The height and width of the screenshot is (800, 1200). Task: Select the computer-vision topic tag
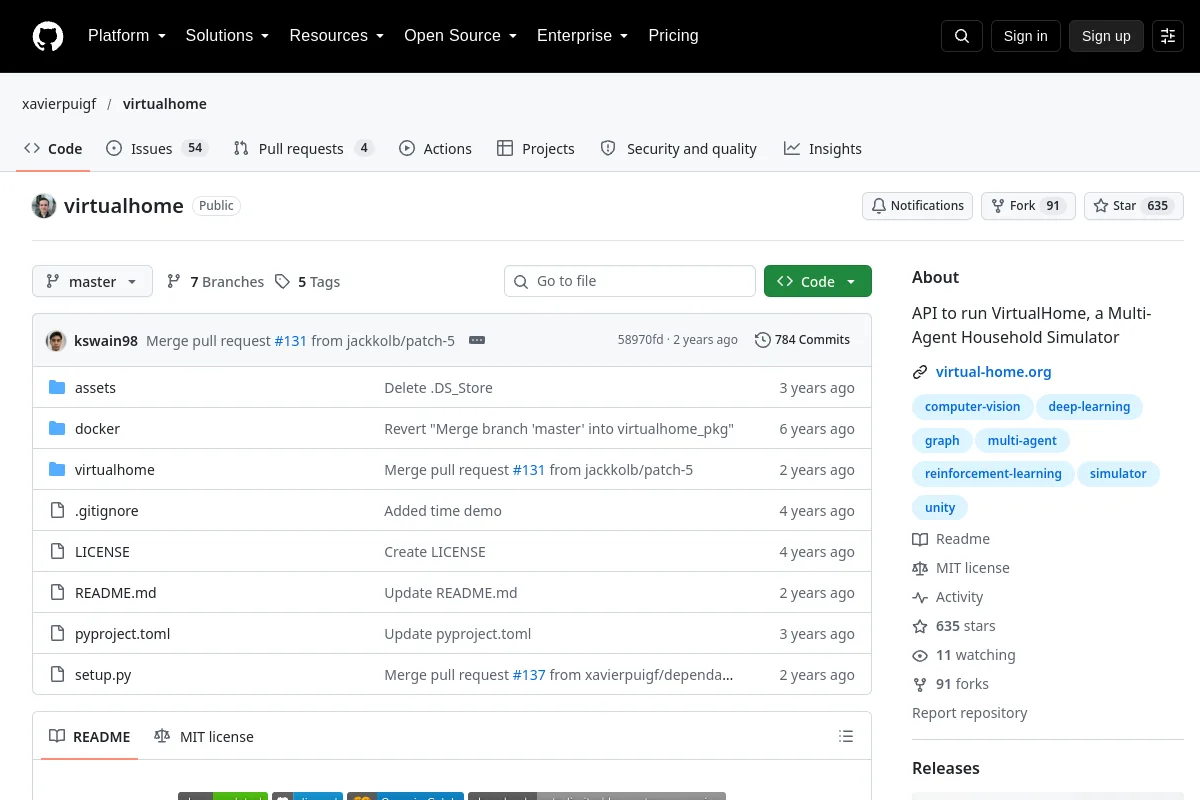[972, 407]
